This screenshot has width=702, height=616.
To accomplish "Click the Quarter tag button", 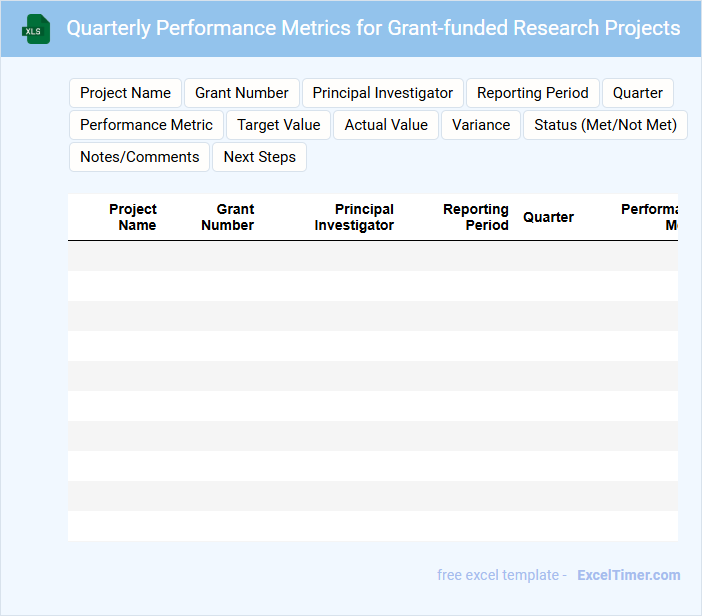I will click(x=638, y=93).
